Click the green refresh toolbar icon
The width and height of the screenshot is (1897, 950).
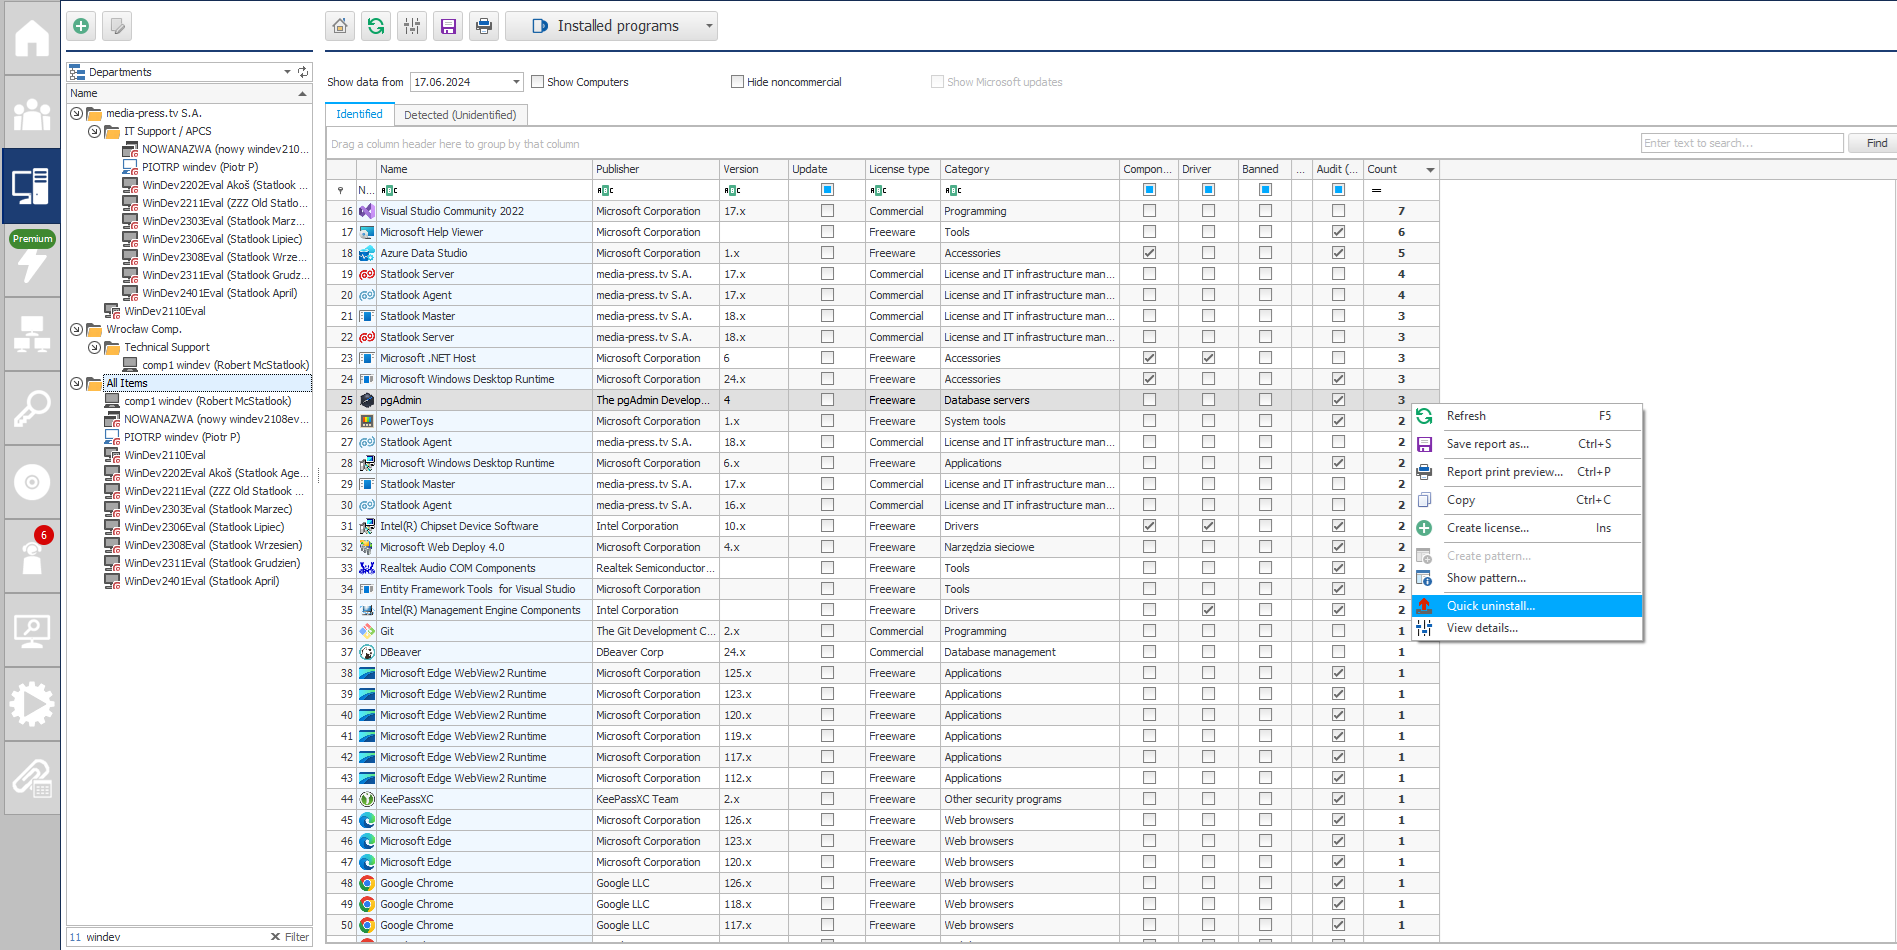click(376, 26)
